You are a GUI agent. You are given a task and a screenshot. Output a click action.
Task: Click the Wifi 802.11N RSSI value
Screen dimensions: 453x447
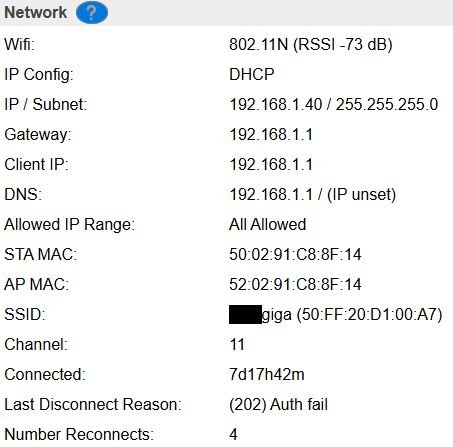(x=311, y=44)
